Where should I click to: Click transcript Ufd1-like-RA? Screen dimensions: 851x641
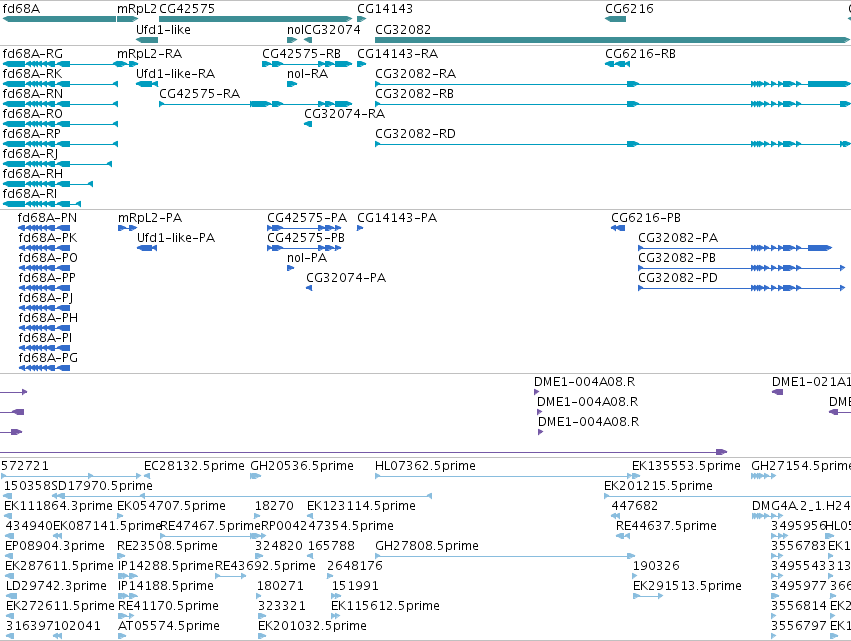(x=175, y=74)
